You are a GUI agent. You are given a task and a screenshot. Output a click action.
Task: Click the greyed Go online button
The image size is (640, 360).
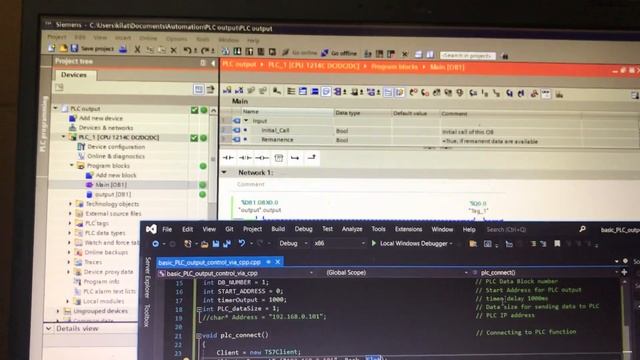(300, 53)
